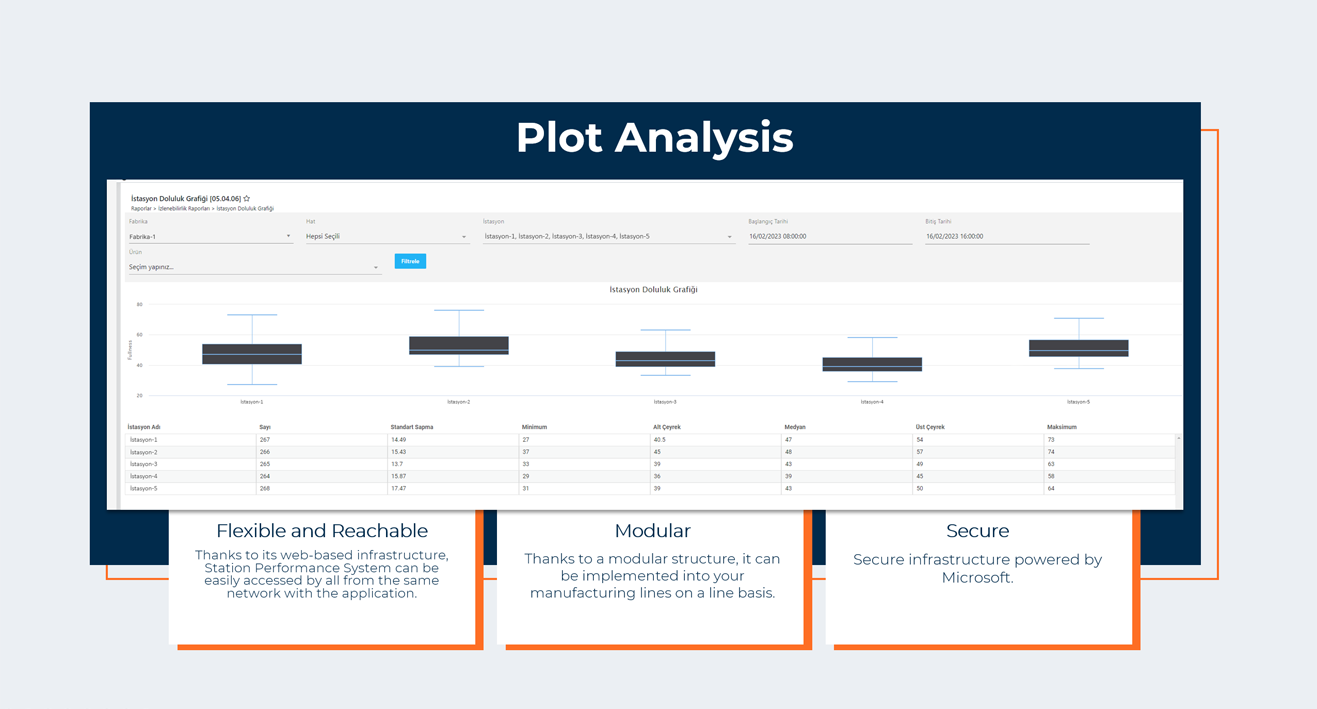Click the Bitiş Tarihi date field
The height and width of the screenshot is (709, 1317).
coord(1006,237)
